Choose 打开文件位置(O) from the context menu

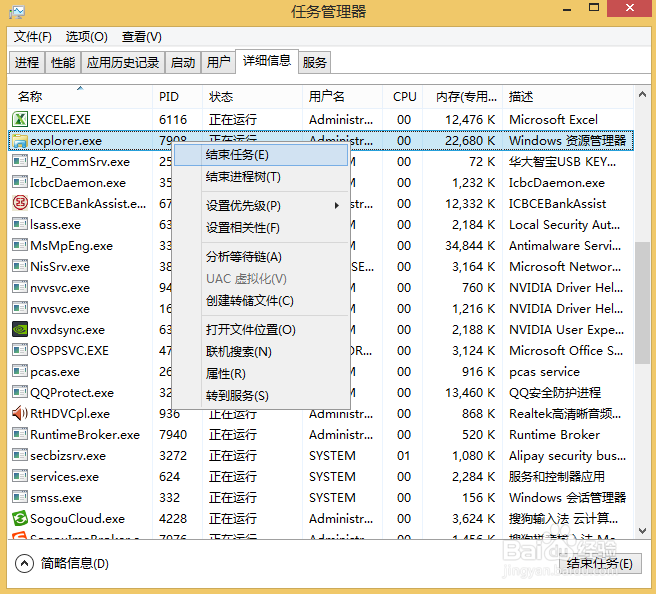(x=261, y=330)
